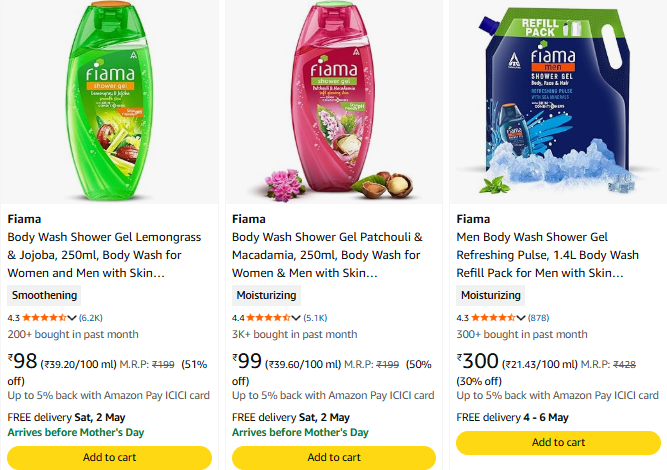Click the ₹98 price of Lemongrass gel
The width and height of the screenshot is (667, 470).
pyautogui.click(x=23, y=361)
